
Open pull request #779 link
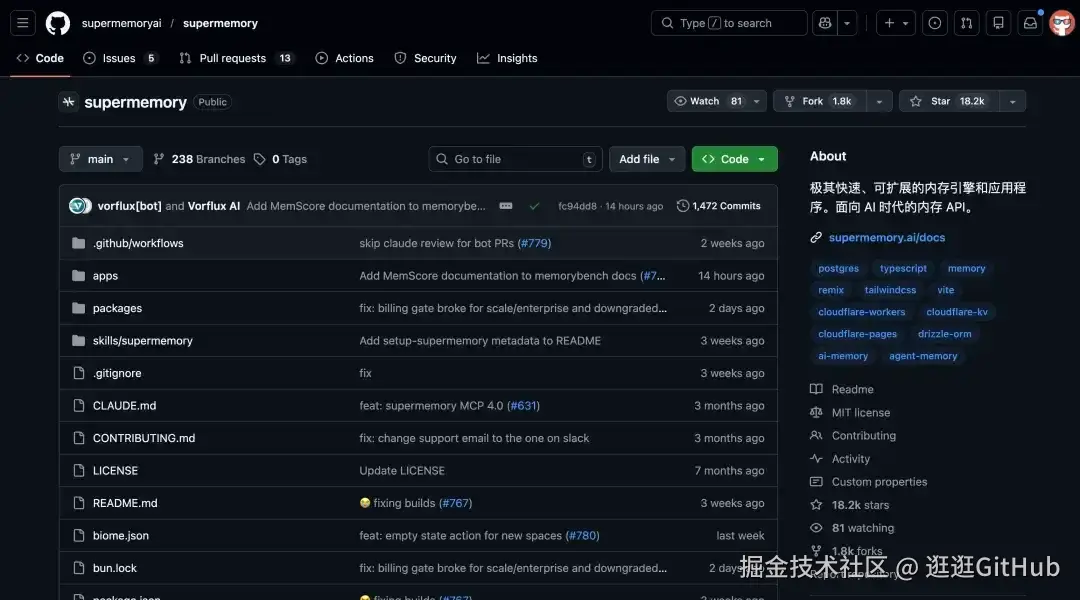pyautogui.click(x=534, y=243)
